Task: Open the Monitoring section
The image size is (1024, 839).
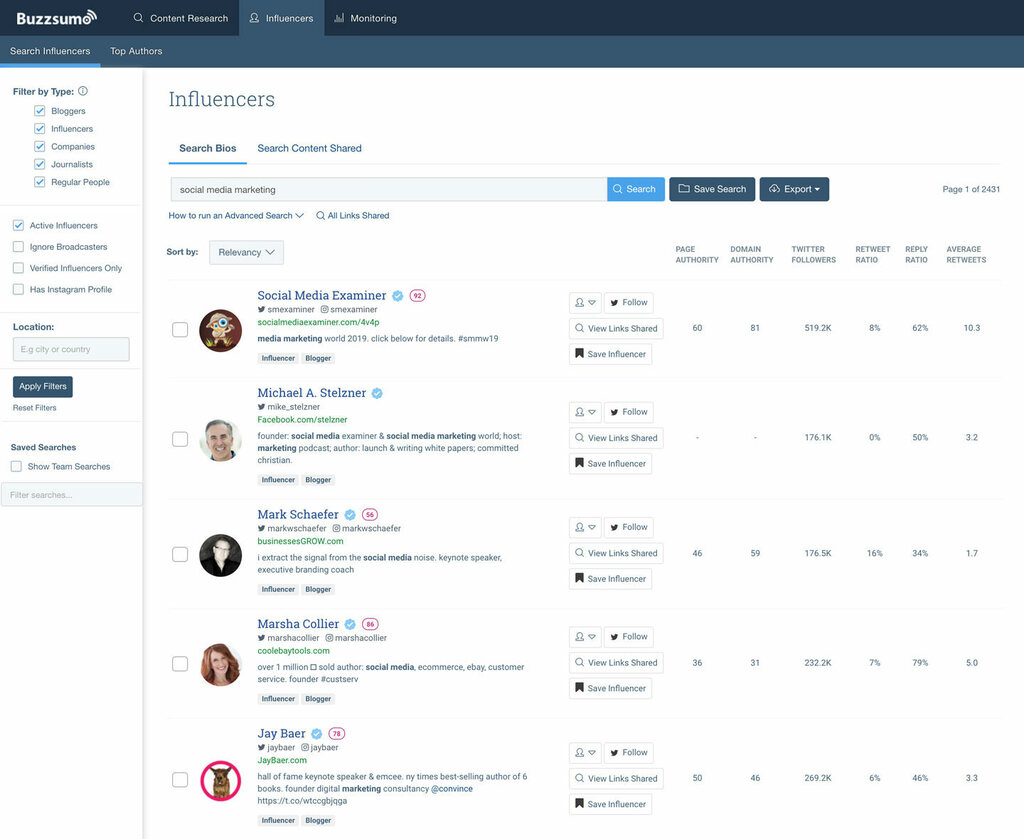Action: pos(372,17)
